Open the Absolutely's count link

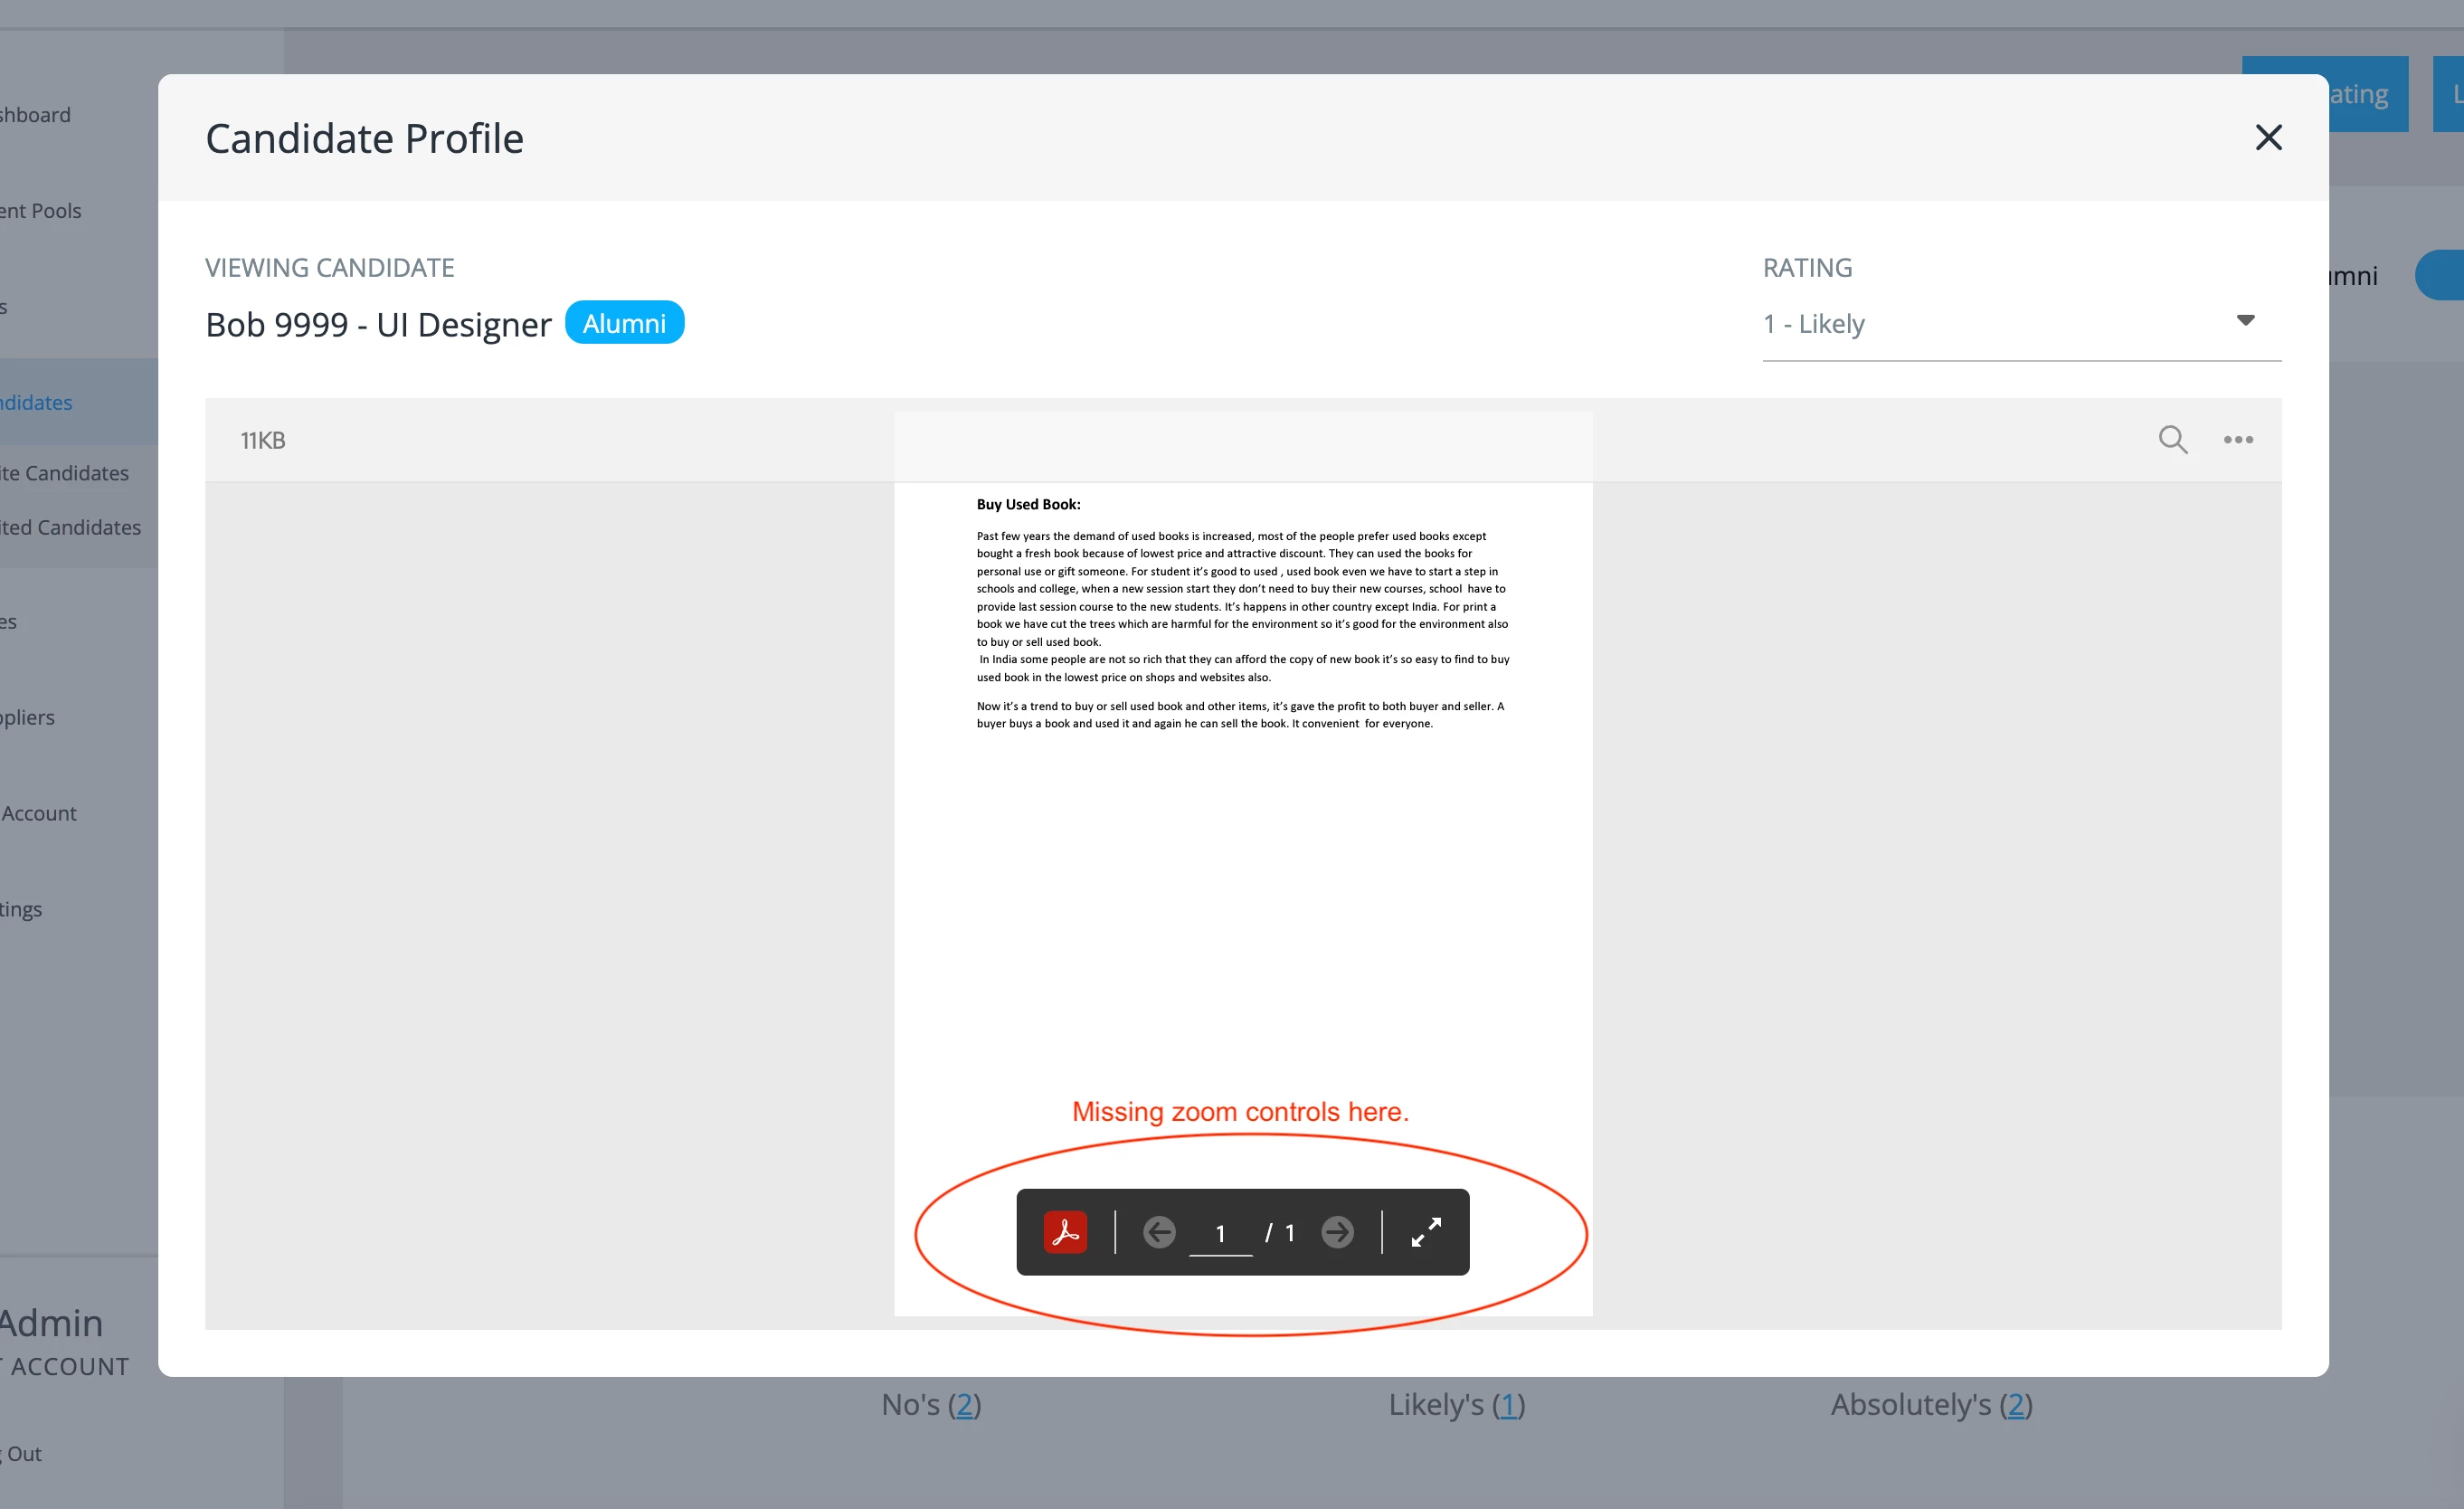pos(2015,1404)
